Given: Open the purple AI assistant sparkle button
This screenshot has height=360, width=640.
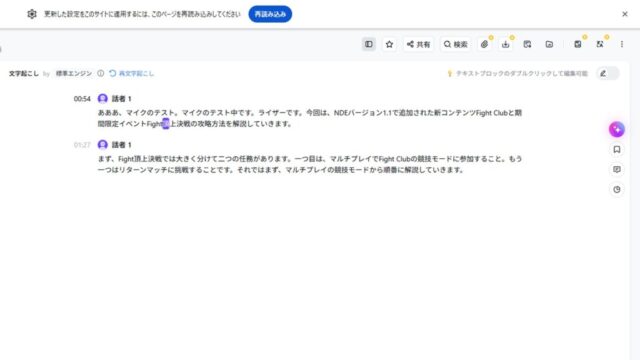Looking at the screenshot, I should [617, 129].
